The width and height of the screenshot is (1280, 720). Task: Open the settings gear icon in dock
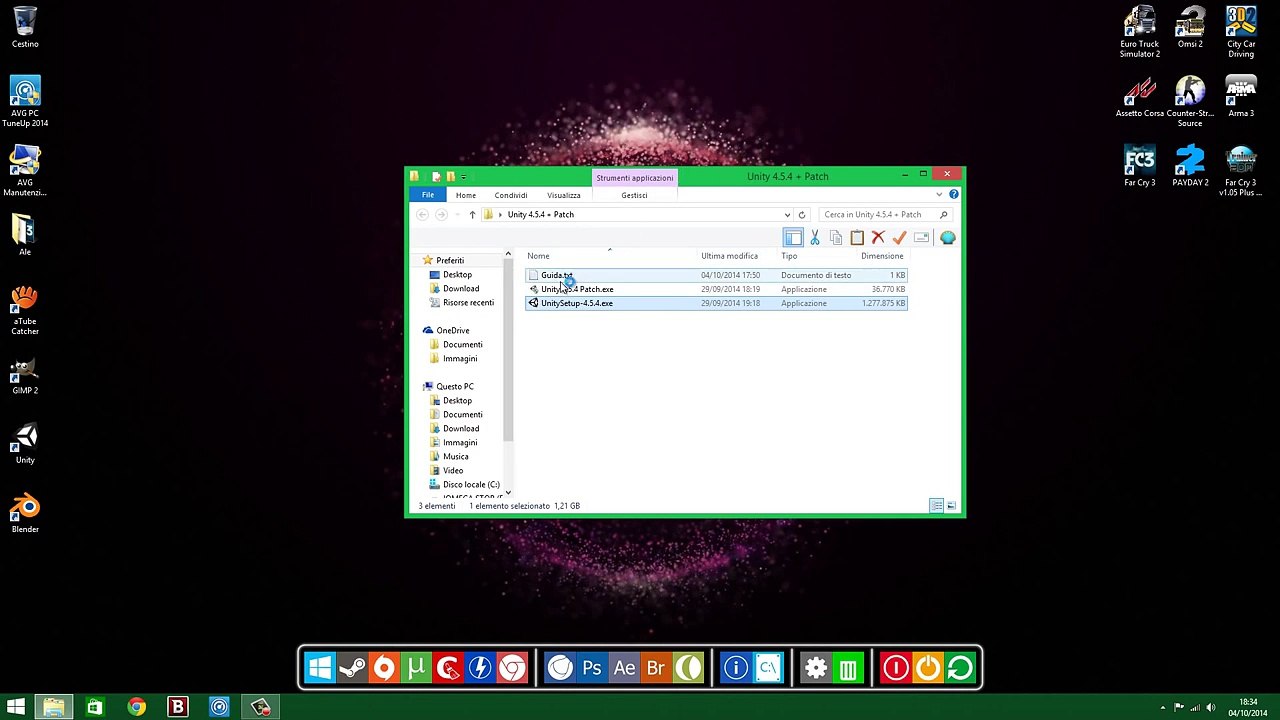click(816, 668)
